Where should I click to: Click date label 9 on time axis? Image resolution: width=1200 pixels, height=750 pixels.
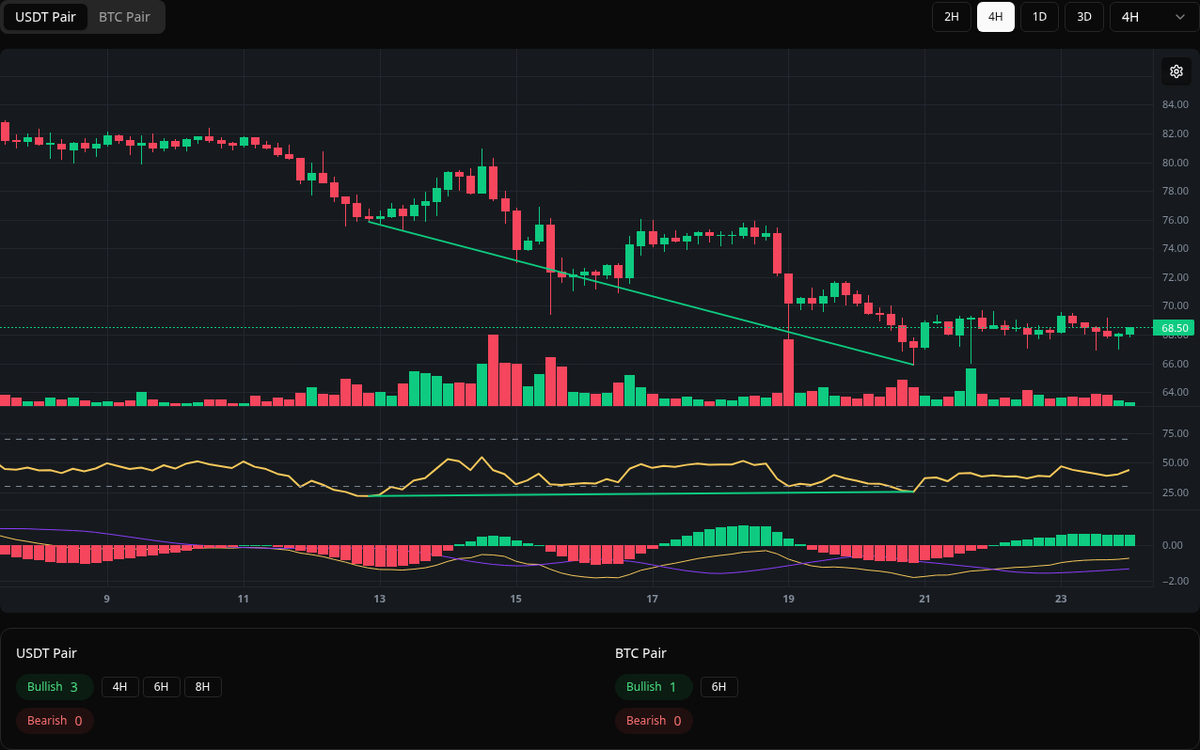click(106, 599)
